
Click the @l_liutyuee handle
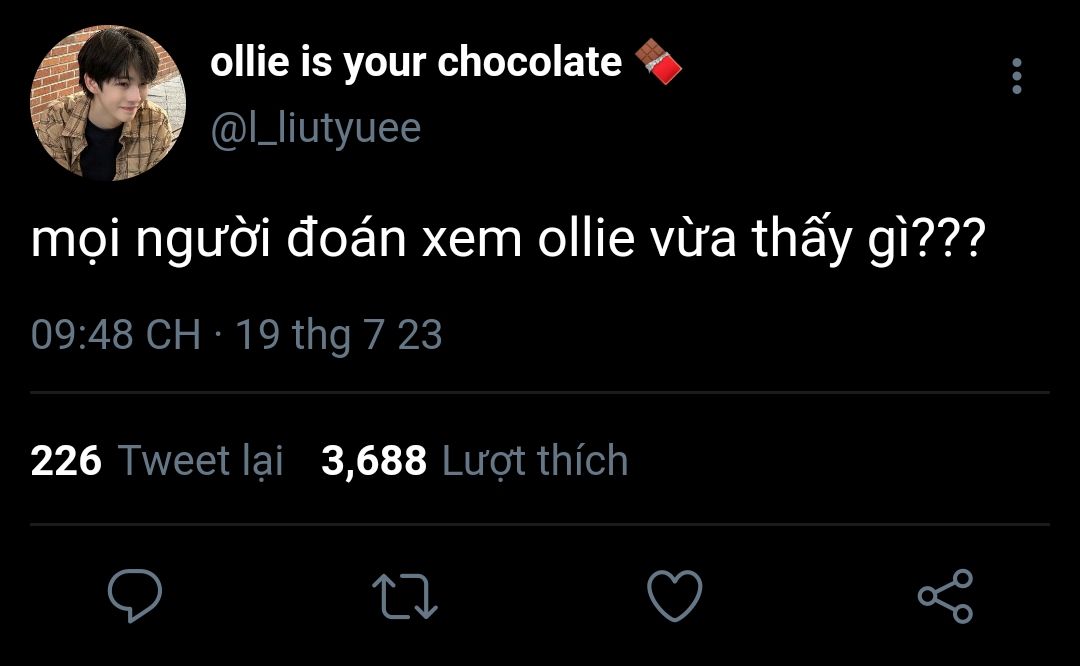tap(316, 128)
